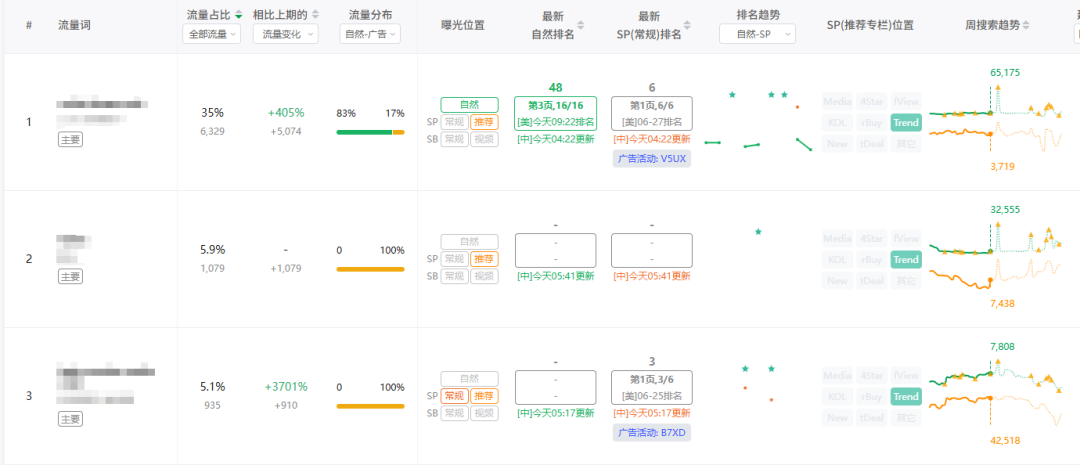
Task: Open 广告活动: B7XD campaign link
Action: pyautogui.click(x=652, y=433)
